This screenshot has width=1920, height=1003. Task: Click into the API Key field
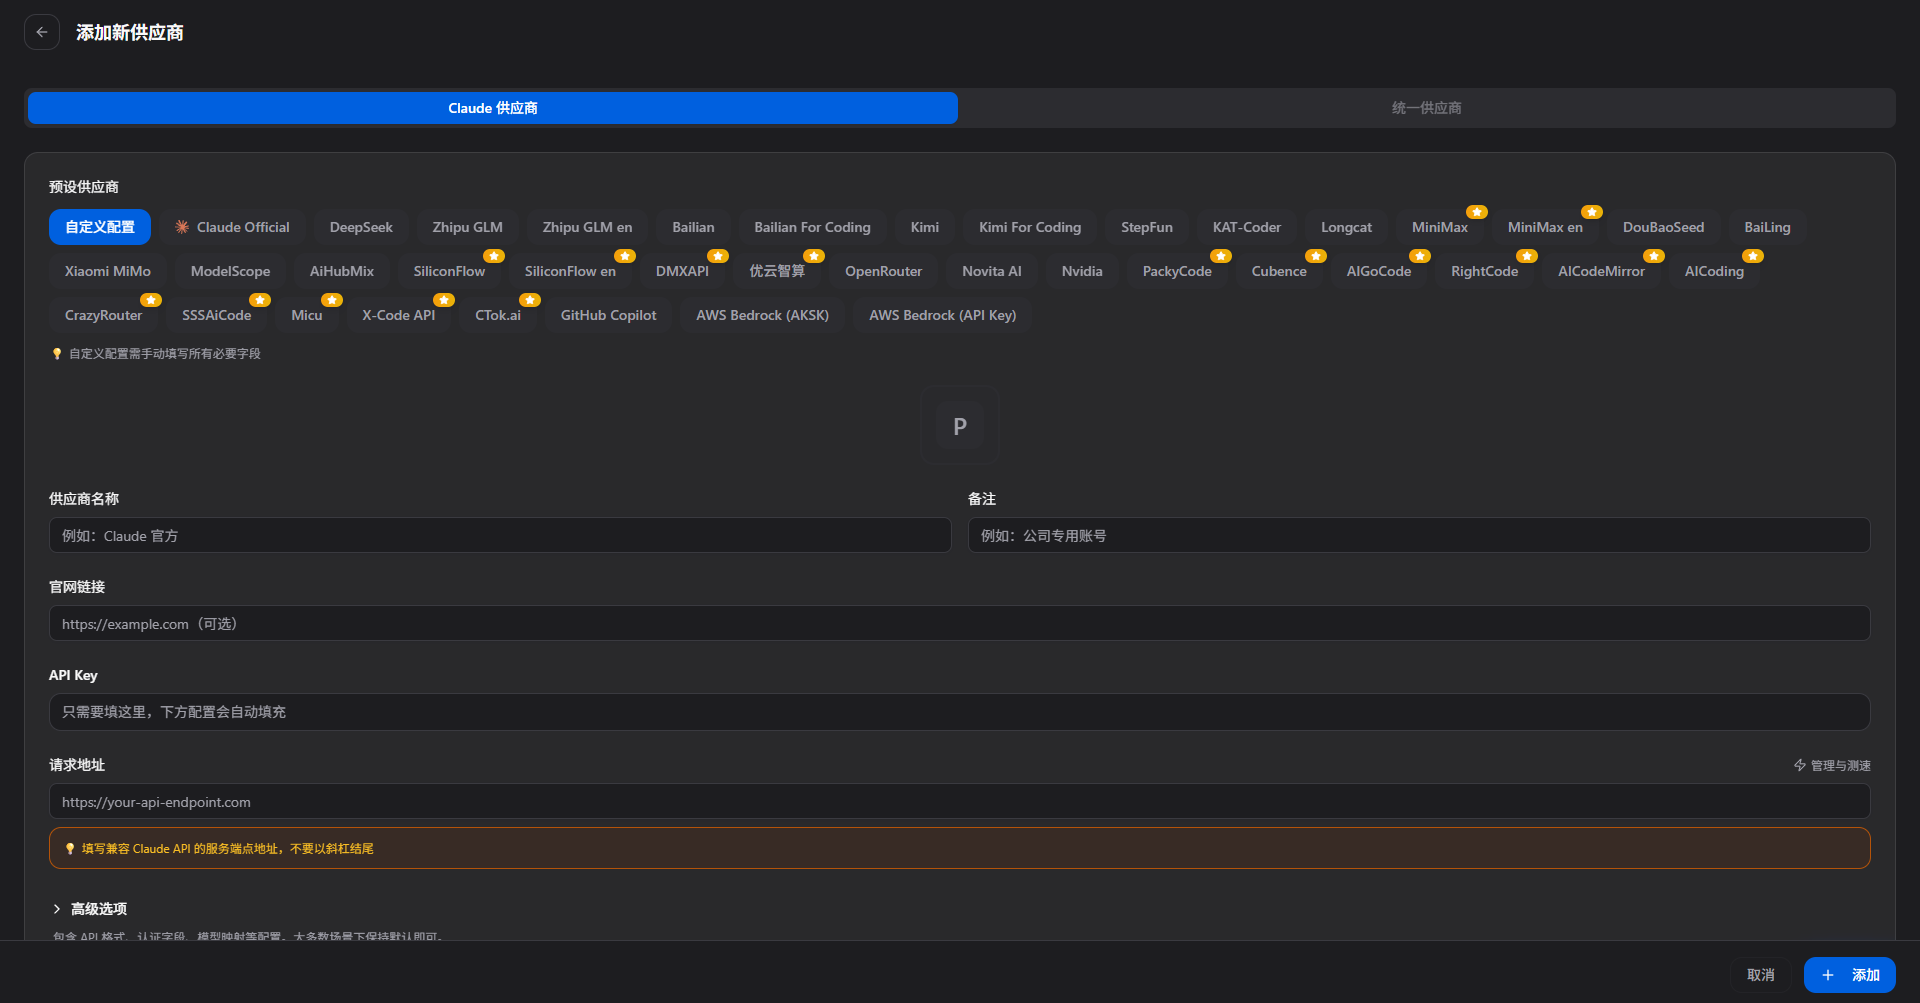pos(959,712)
